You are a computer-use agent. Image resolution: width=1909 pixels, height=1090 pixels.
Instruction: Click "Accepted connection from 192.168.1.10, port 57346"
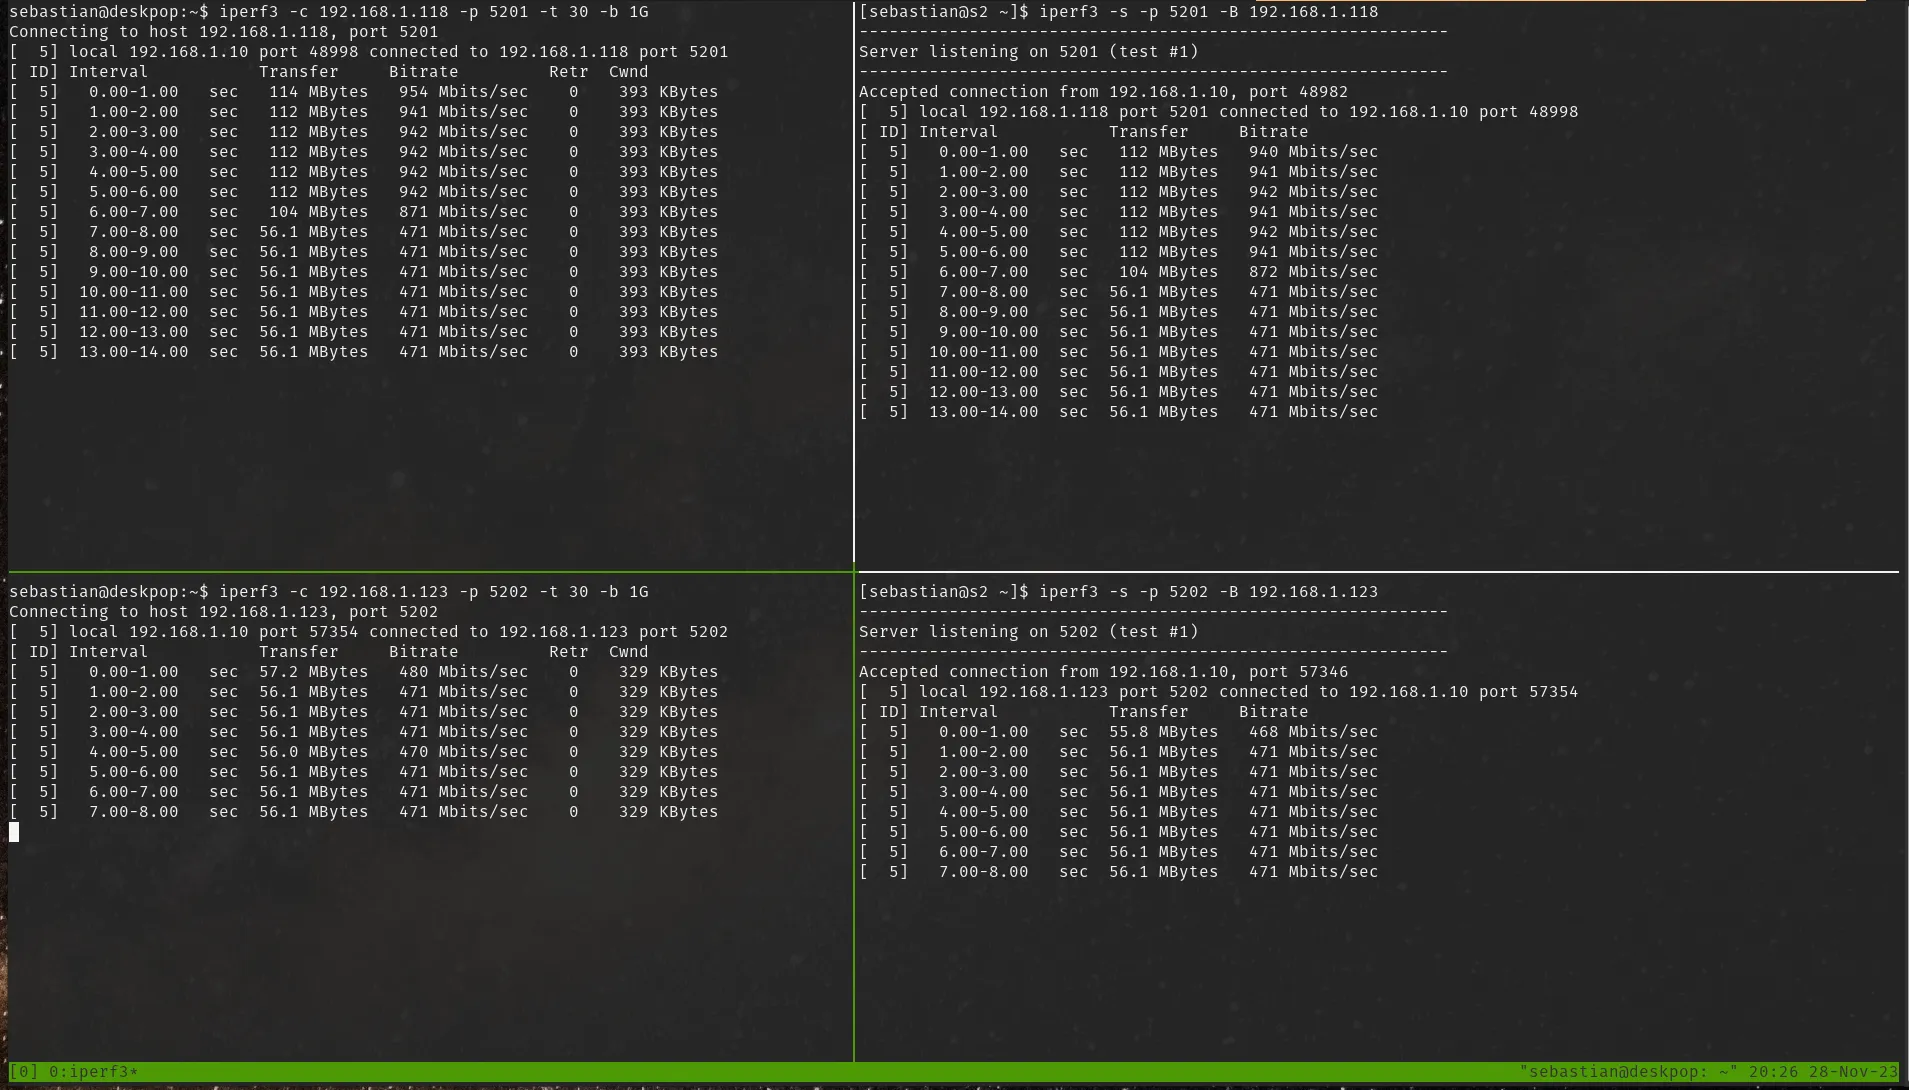[1104, 672]
